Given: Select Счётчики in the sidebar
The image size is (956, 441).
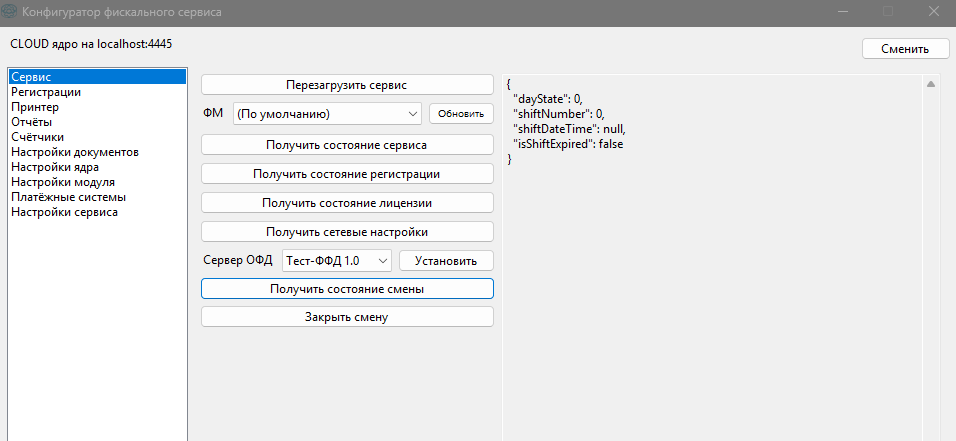Looking at the screenshot, I should pyautogui.click(x=98, y=137).
